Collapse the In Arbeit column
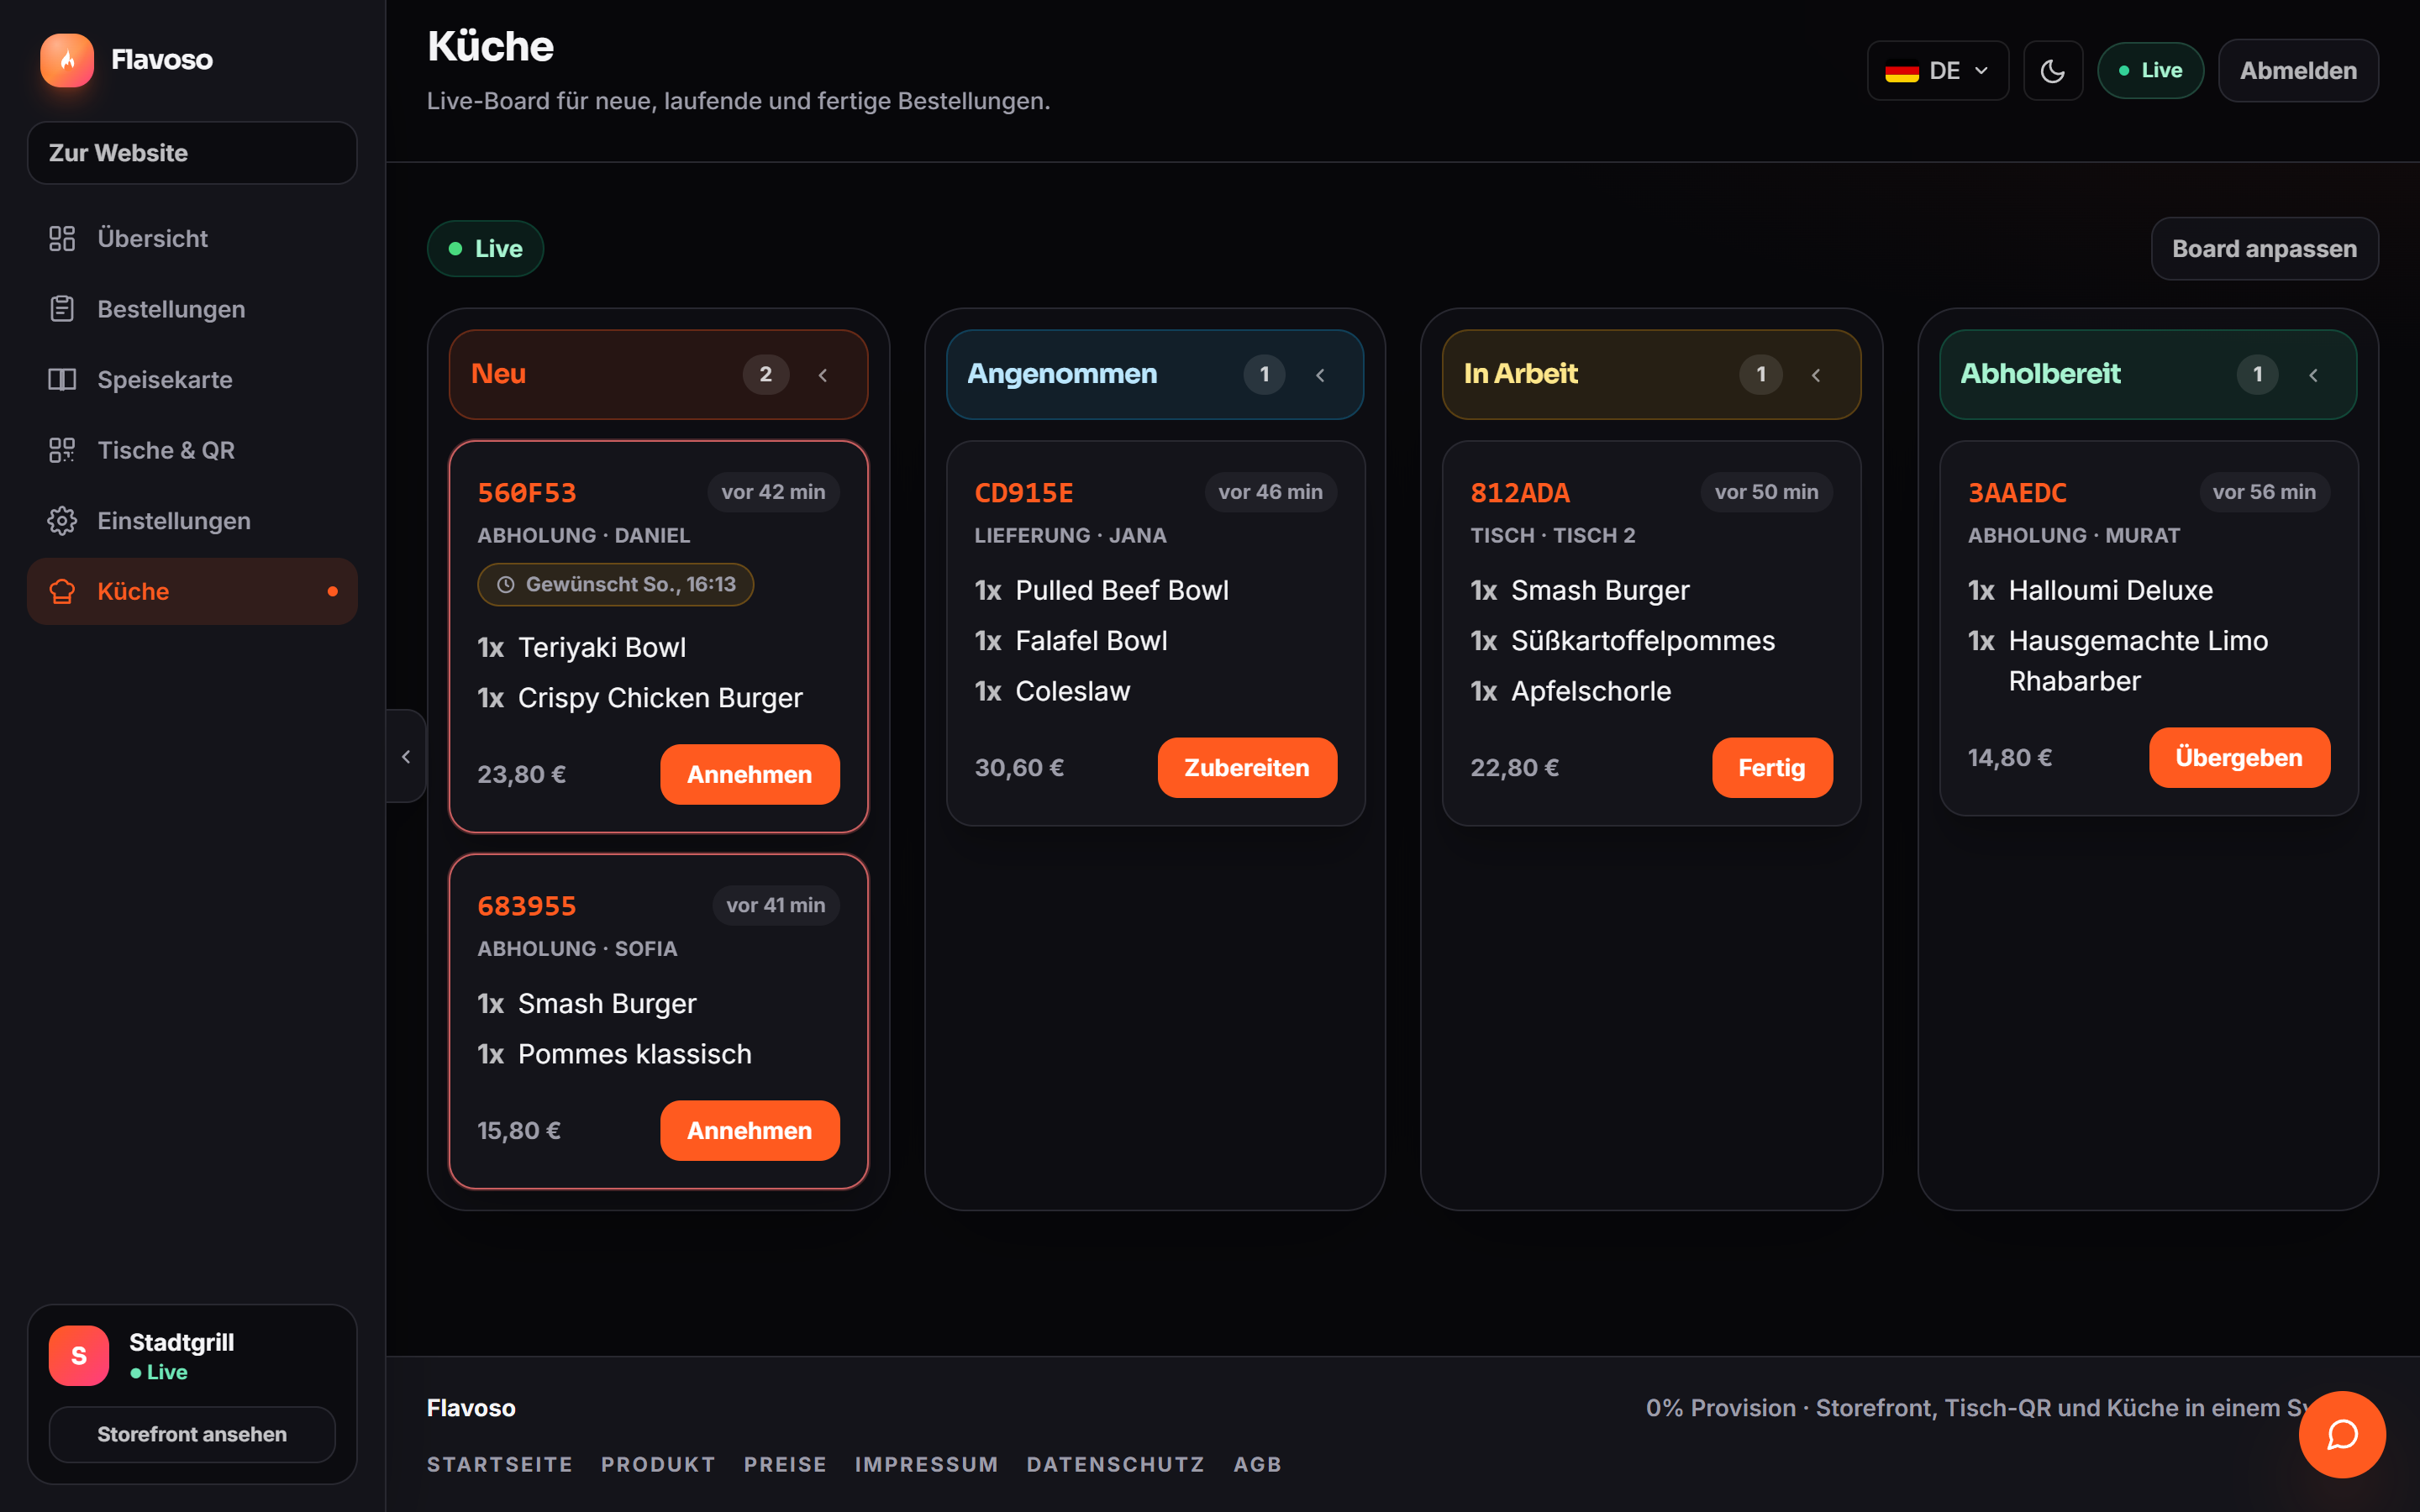The width and height of the screenshot is (2420, 1512). pos(1816,375)
